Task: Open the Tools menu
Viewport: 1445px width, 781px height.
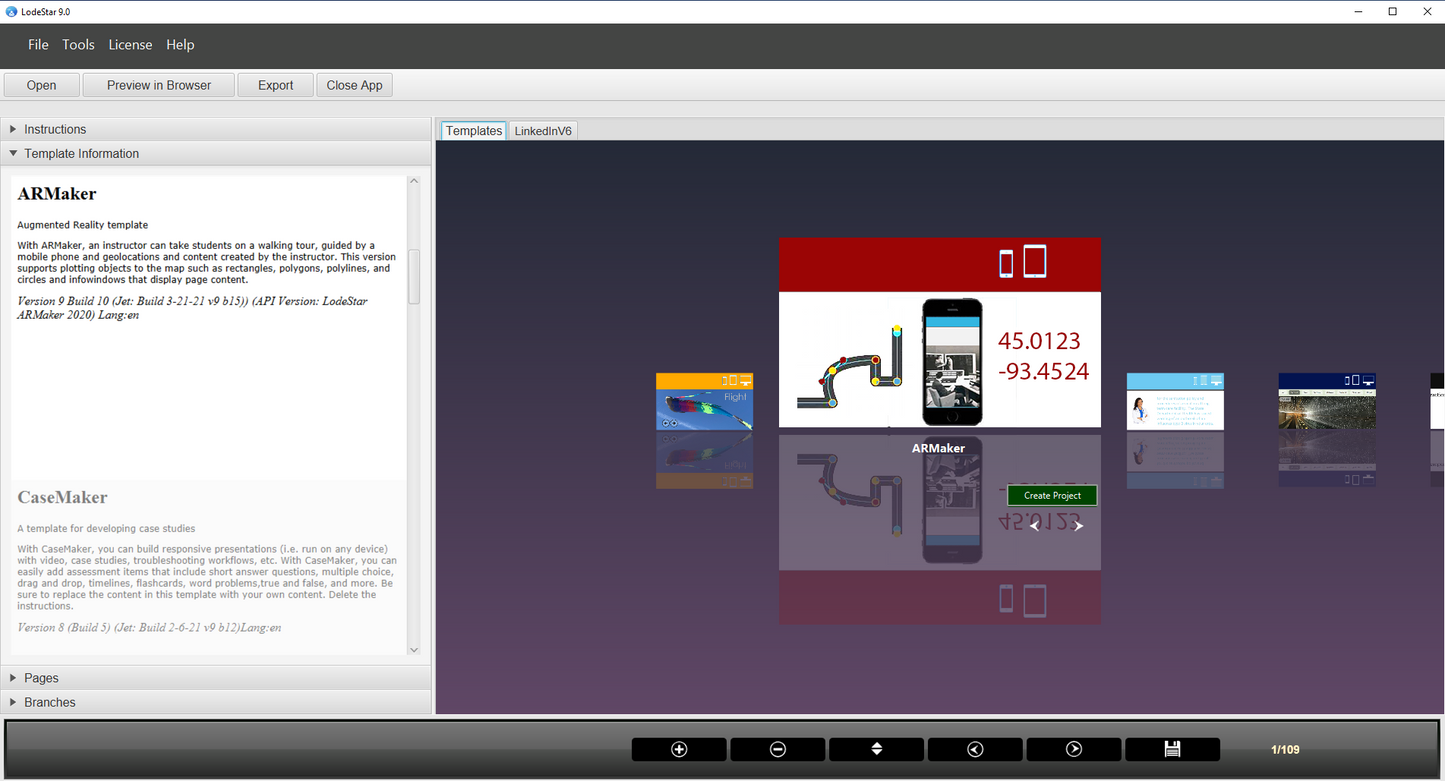Action: click(x=78, y=45)
